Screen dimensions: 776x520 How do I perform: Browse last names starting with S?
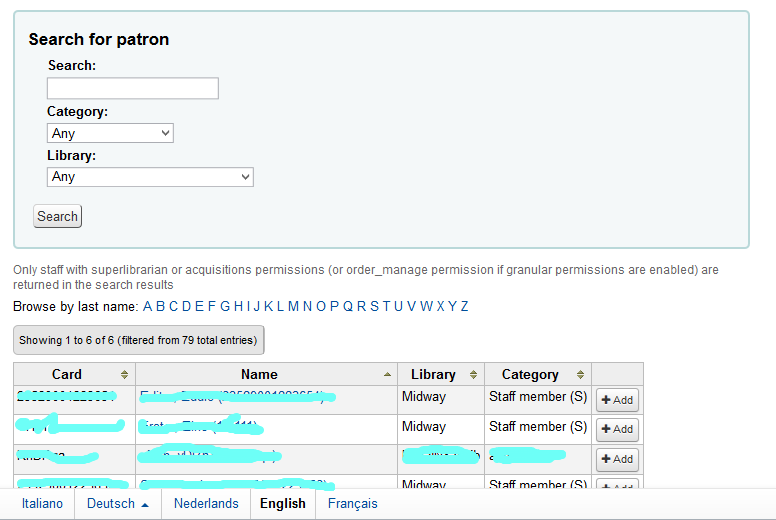click(375, 306)
